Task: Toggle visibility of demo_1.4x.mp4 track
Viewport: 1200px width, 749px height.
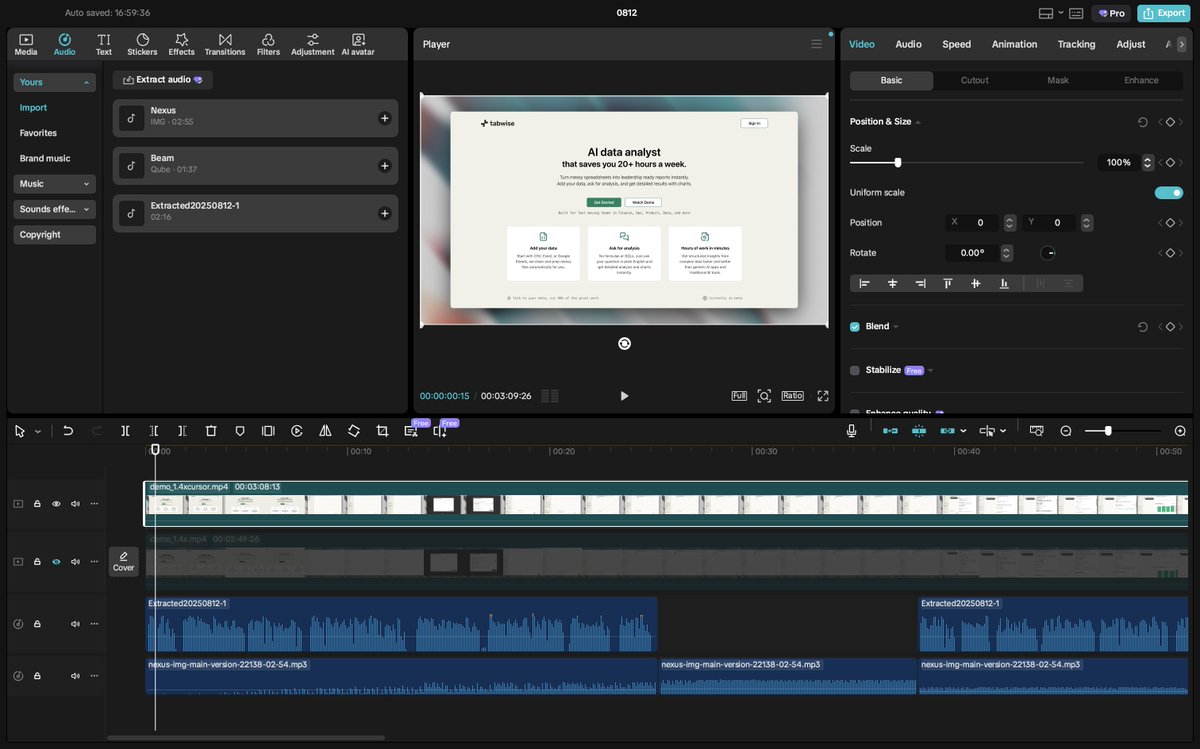Action: click(x=56, y=562)
